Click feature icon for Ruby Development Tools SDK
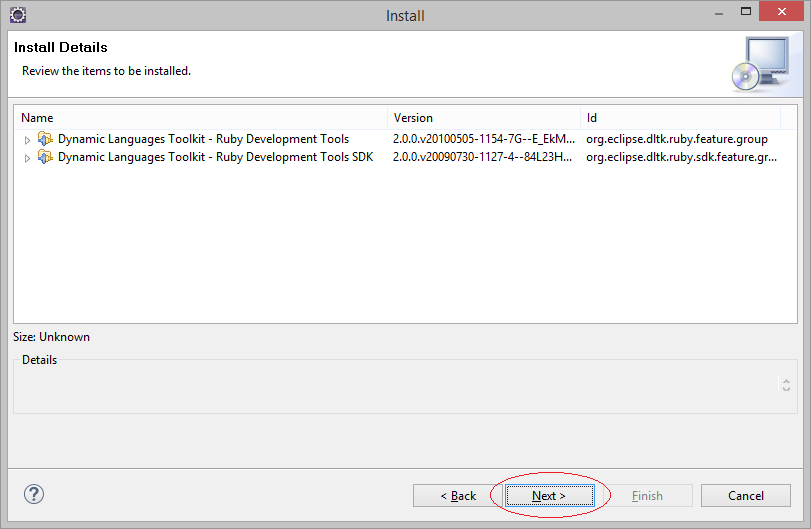 coord(45,157)
